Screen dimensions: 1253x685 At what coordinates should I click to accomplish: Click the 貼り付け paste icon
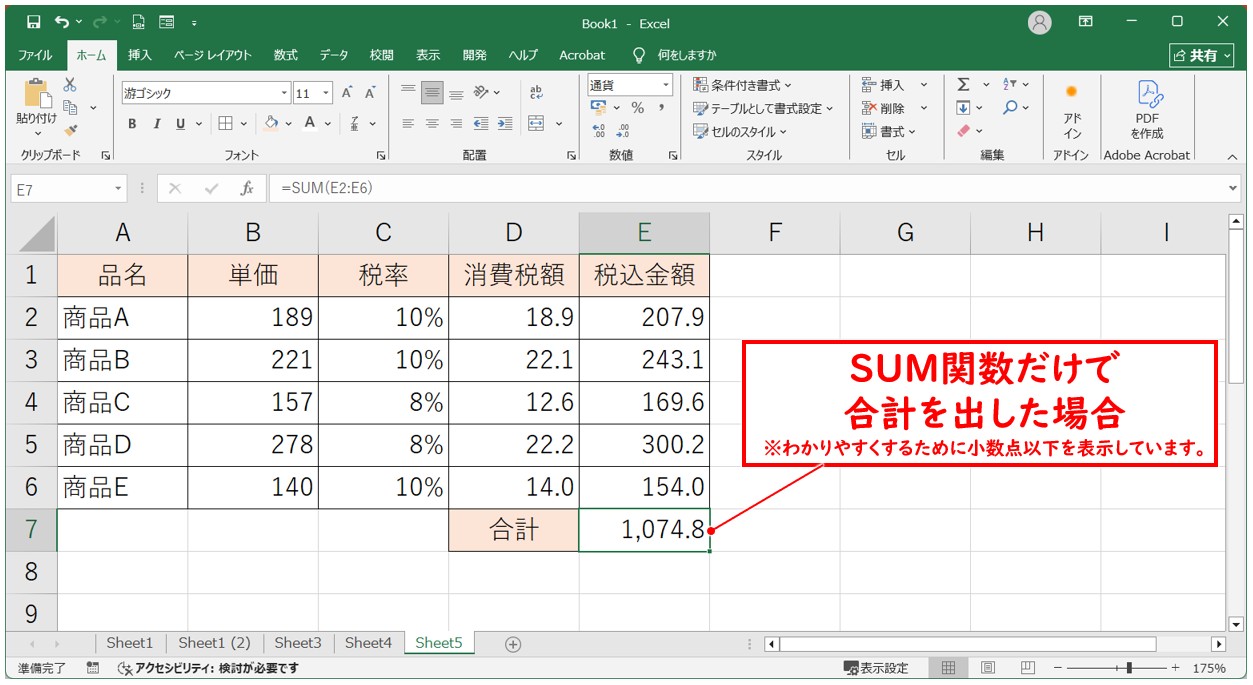click(37, 94)
